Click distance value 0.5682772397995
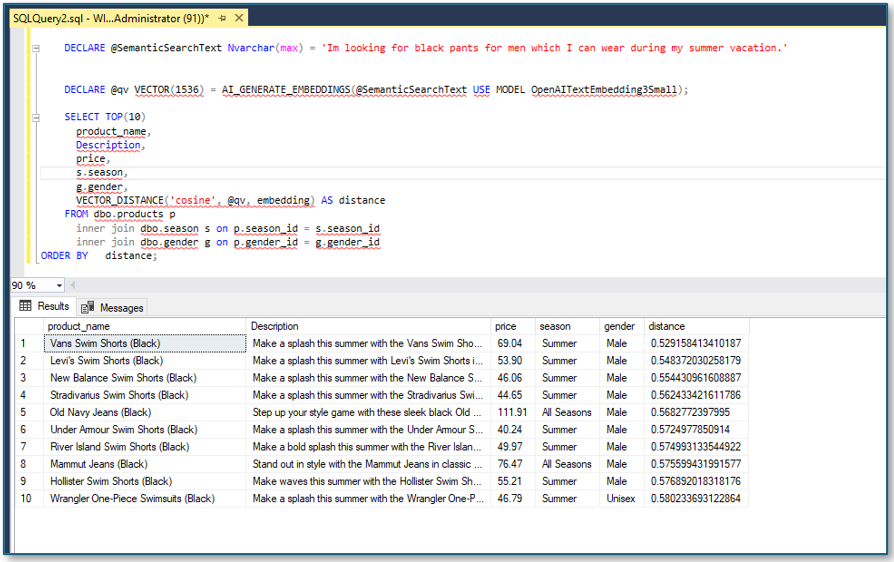The width and height of the screenshot is (894, 562). (696, 412)
